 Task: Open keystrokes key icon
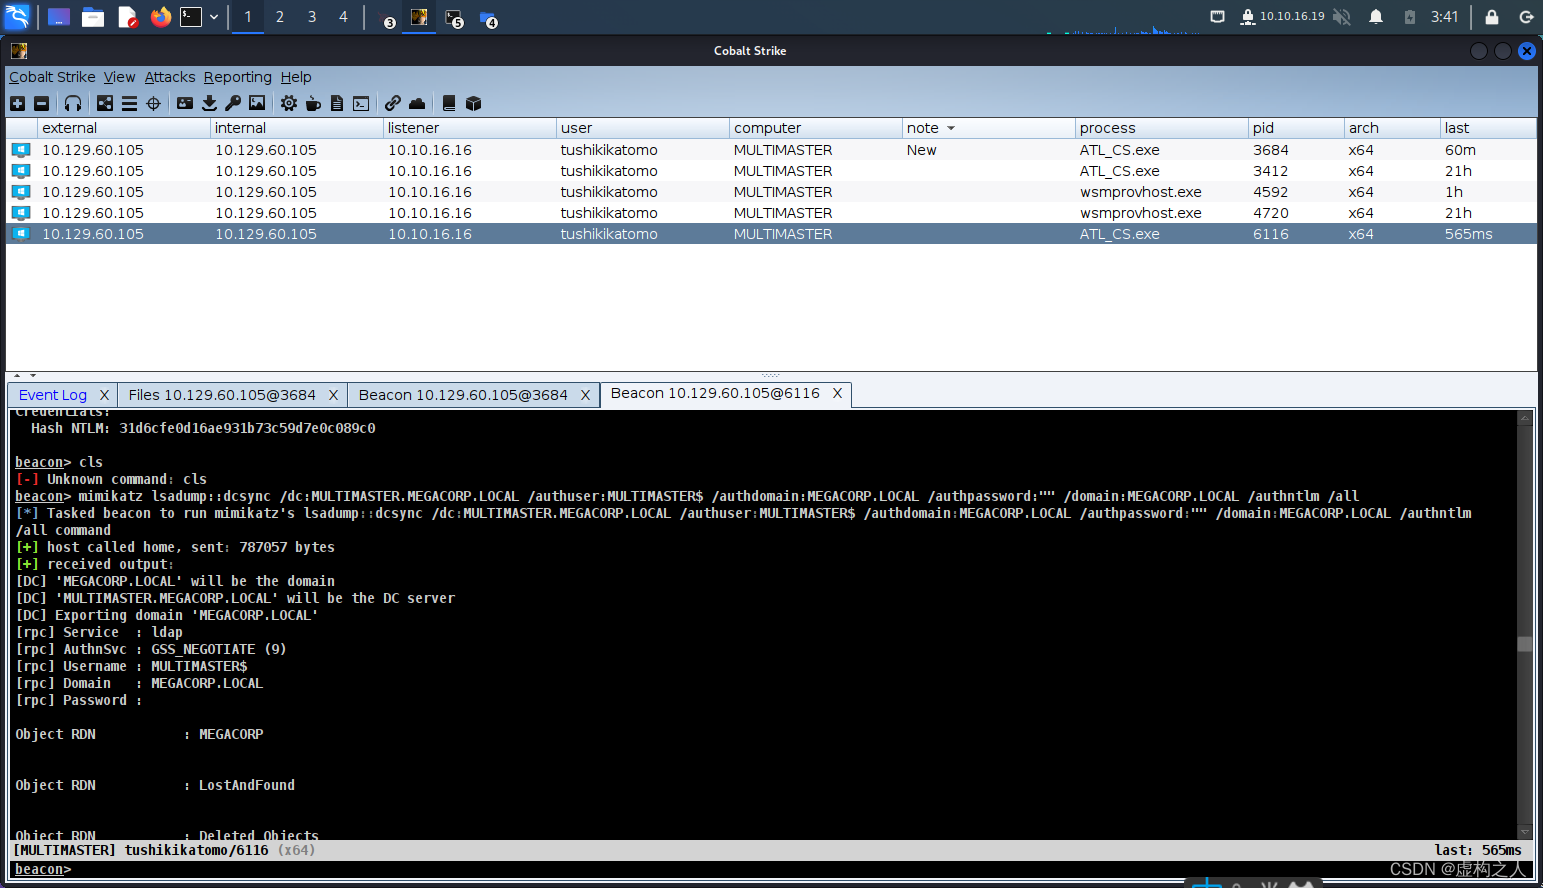point(233,103)
